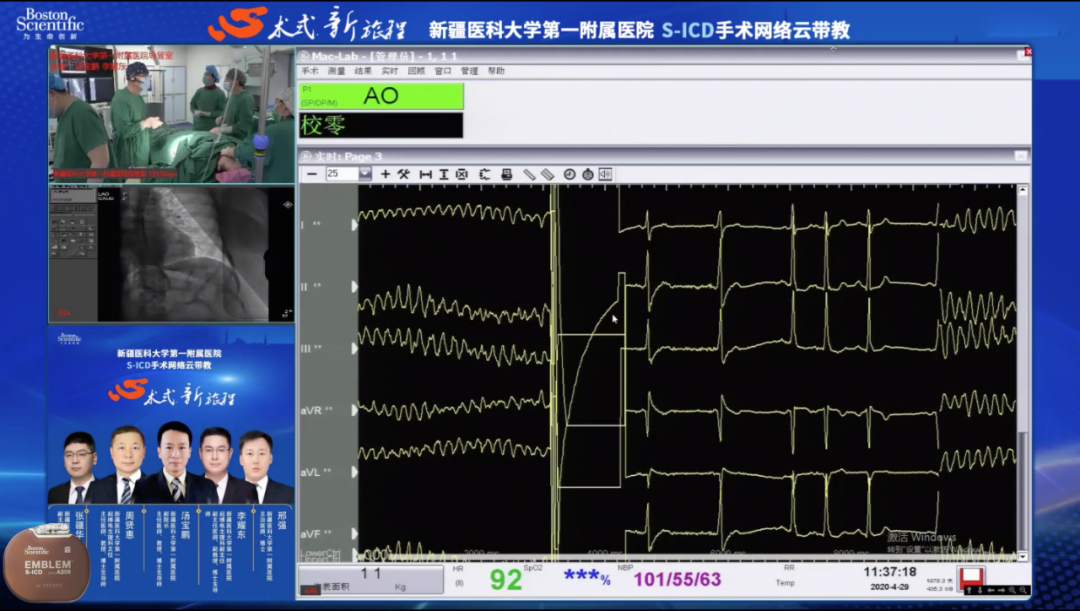Click the lead II channel marker arrow
Screen dimensions: 1080x611
coord(354,286)
